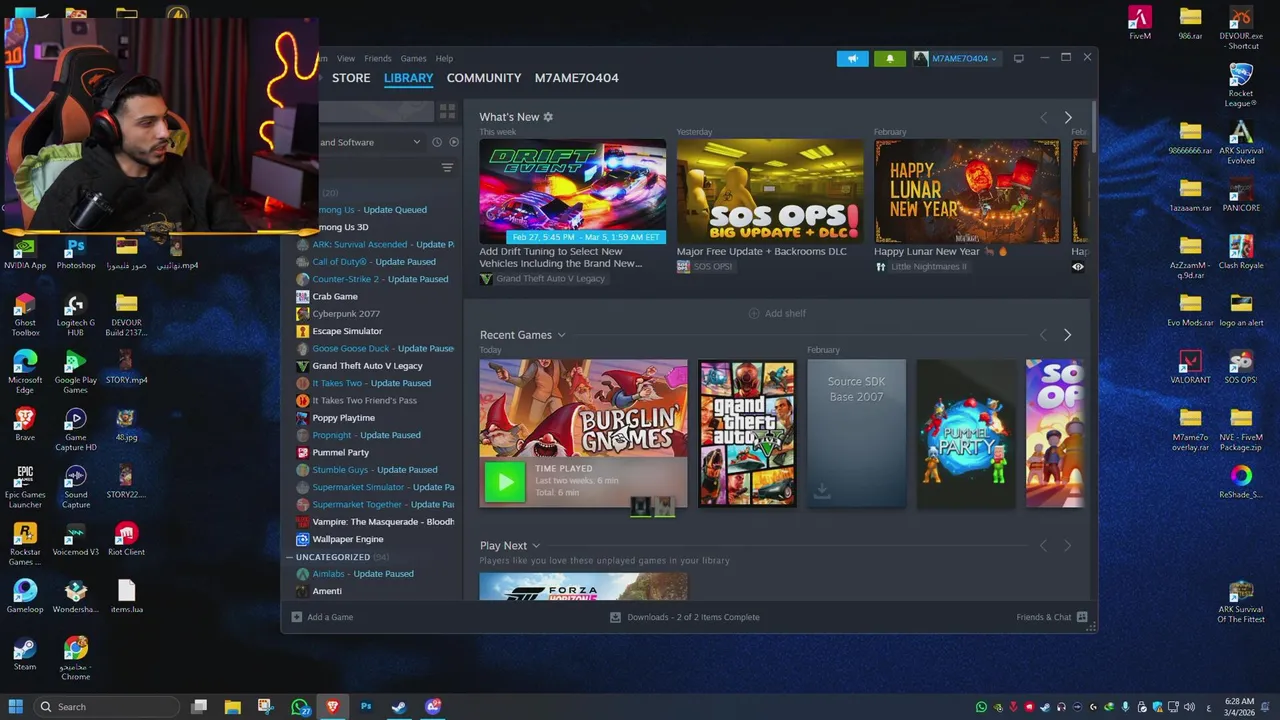Open the green notifications bell
Viewport: 1280px width, 720px height.
click(889, 58)
